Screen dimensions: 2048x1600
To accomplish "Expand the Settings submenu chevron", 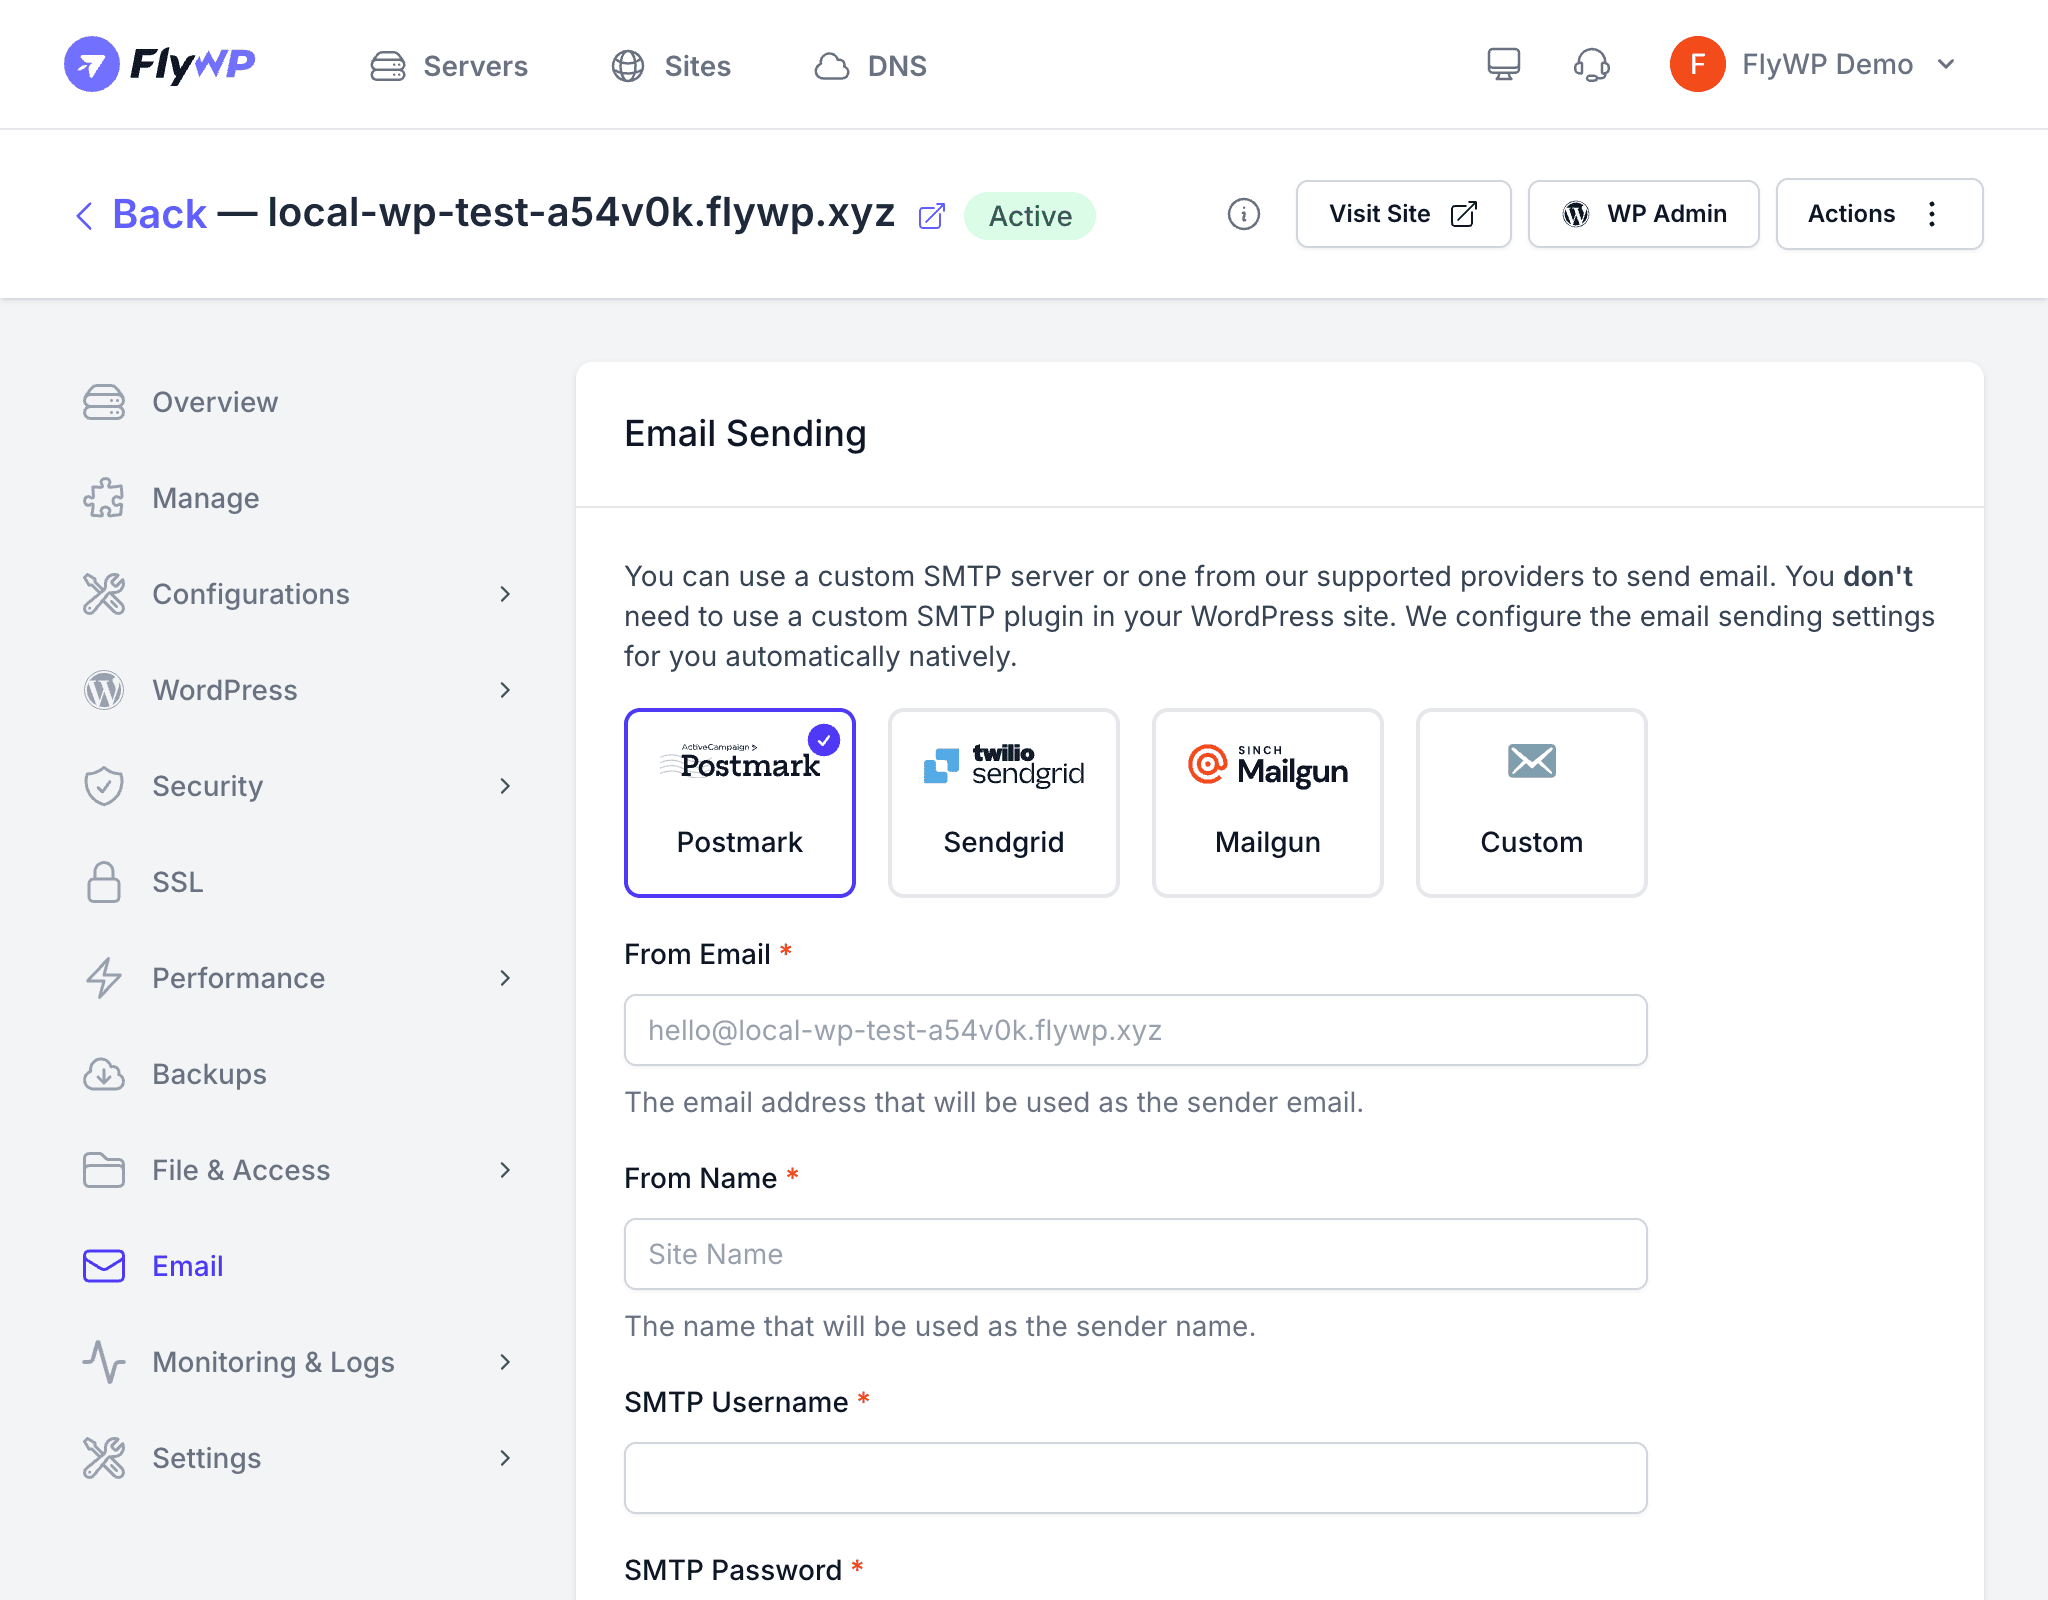I will pyautogui.click(x=505, y=1458).
